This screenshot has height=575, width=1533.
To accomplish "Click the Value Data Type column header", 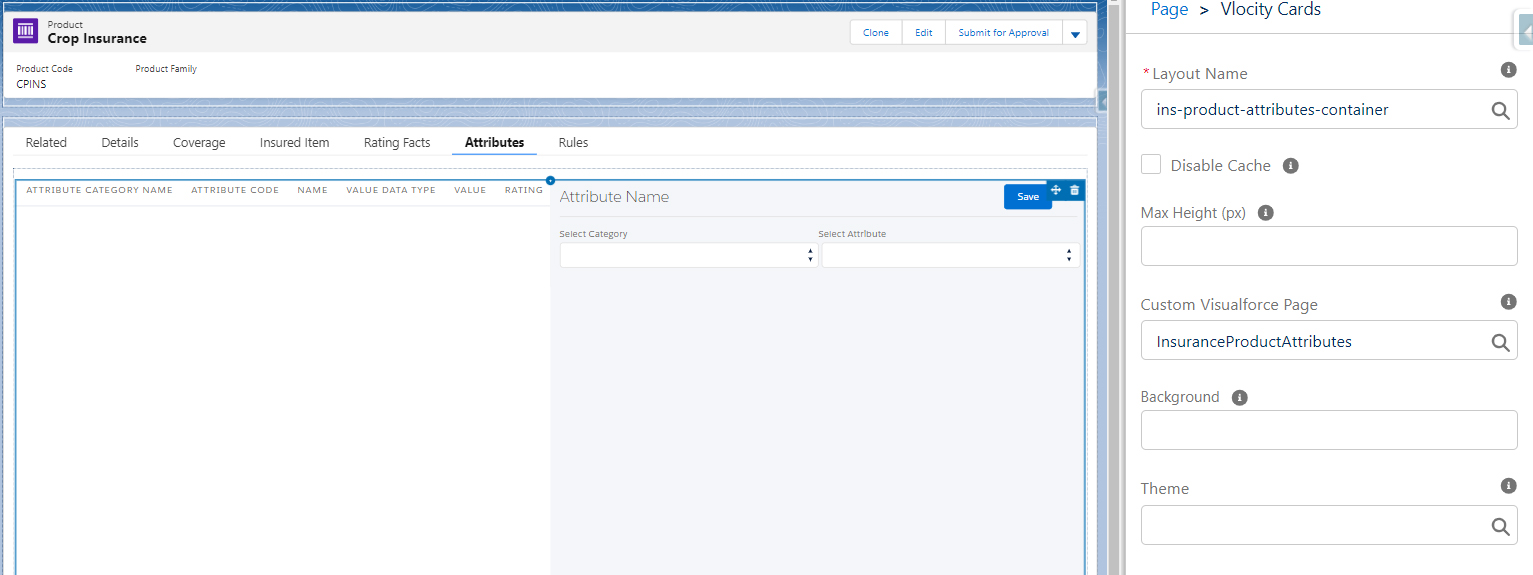I will click(391, 190).
